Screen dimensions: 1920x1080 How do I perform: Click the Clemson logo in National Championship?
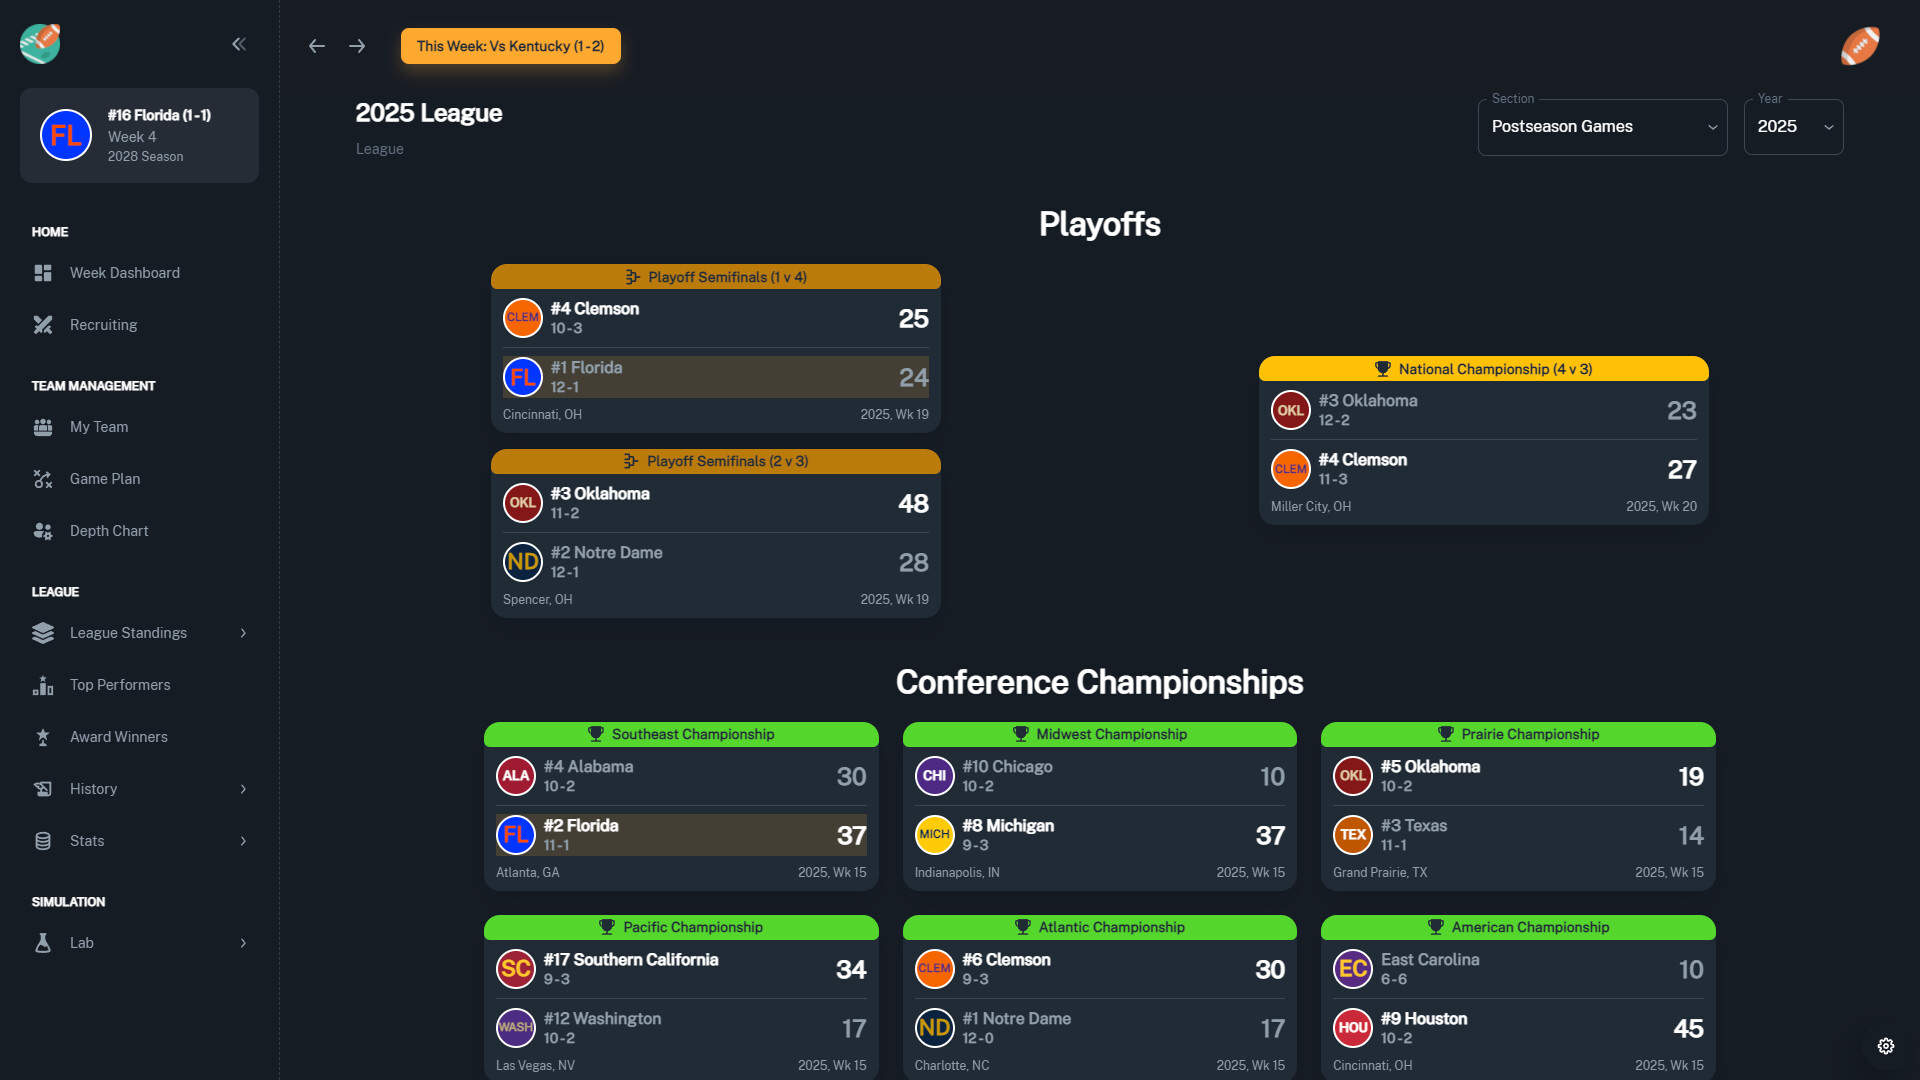coord(1290,469)
